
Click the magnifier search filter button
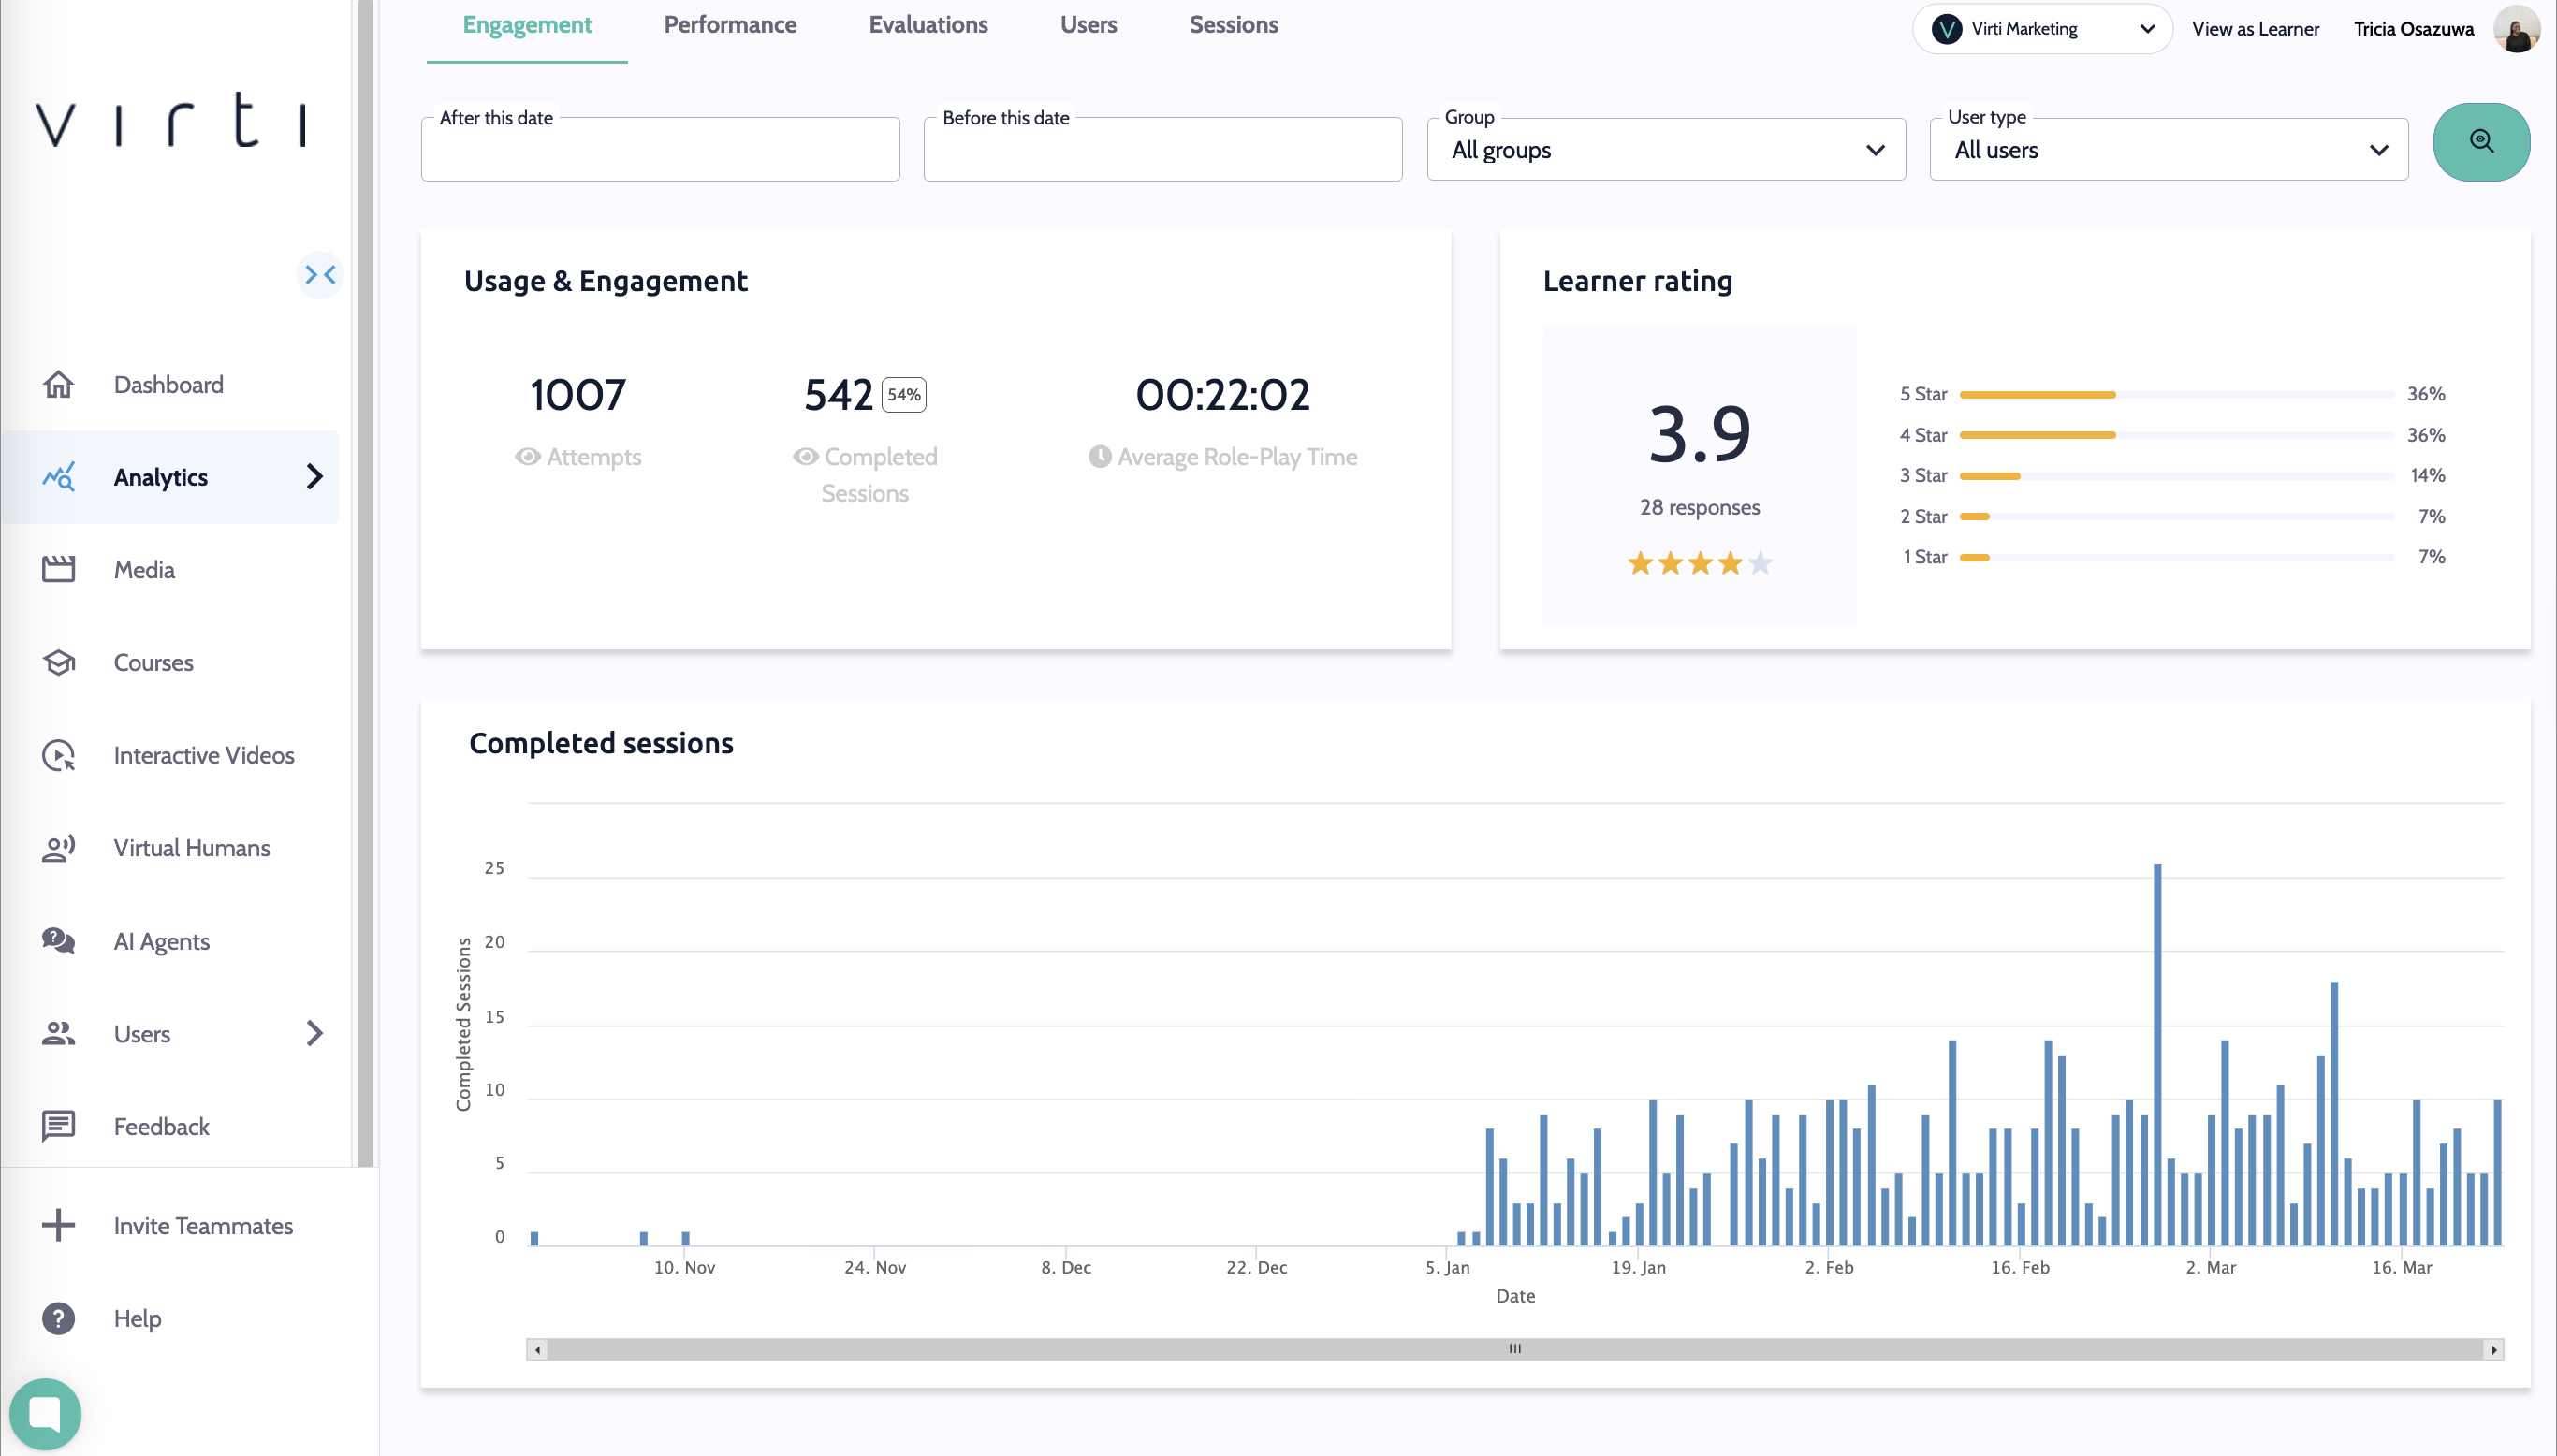tap(2480, 142)
